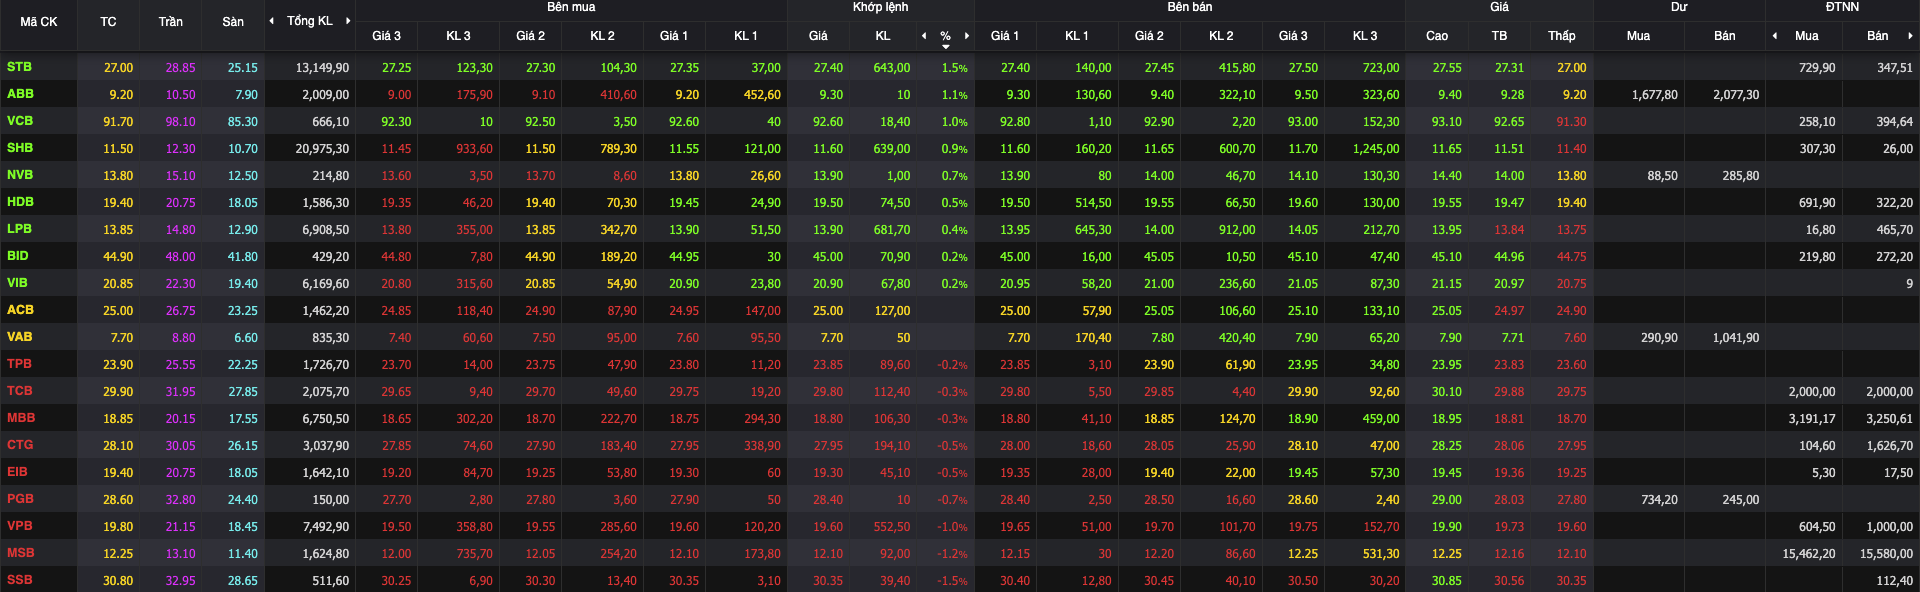1920x592 pixels.
Task: Click the right arrow beside Tổng KL header
Action: coord(348,21)
